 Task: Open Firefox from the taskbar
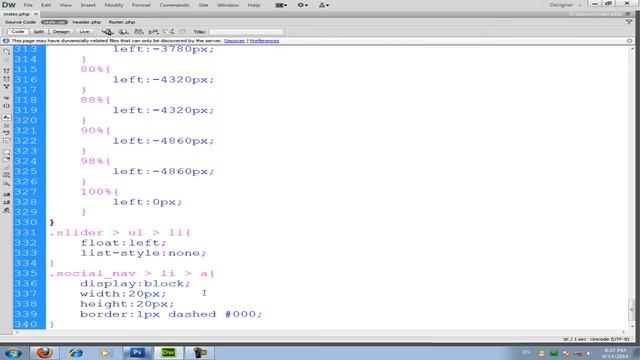pos(44,353)
